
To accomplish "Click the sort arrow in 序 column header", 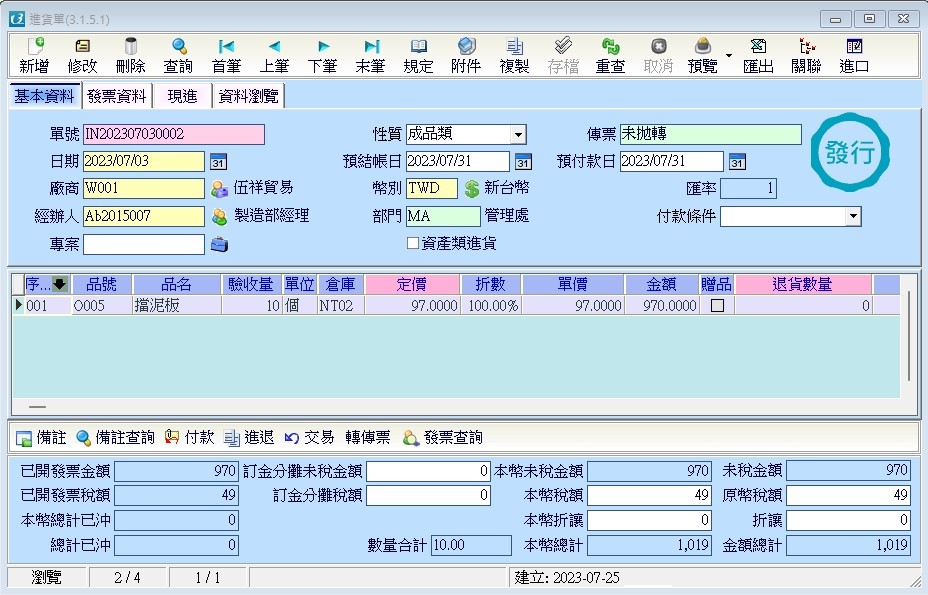I will pos(60,284).
